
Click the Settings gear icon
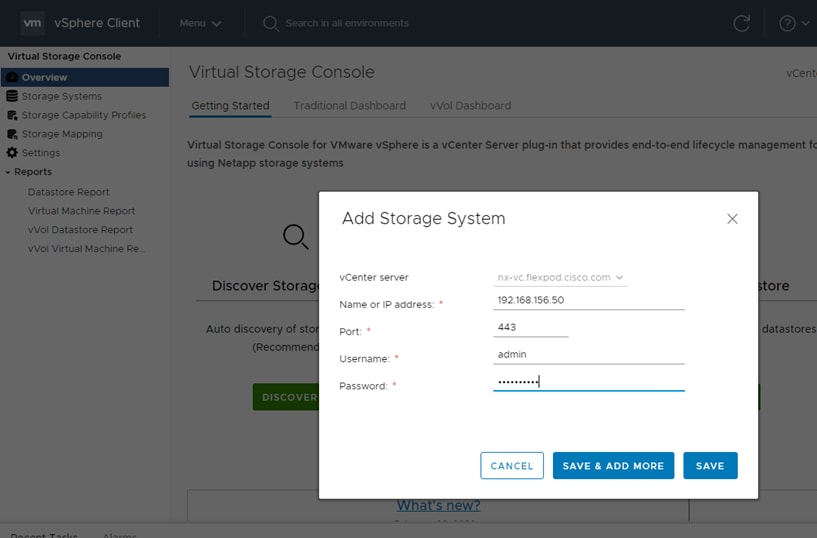click(12, 153)
